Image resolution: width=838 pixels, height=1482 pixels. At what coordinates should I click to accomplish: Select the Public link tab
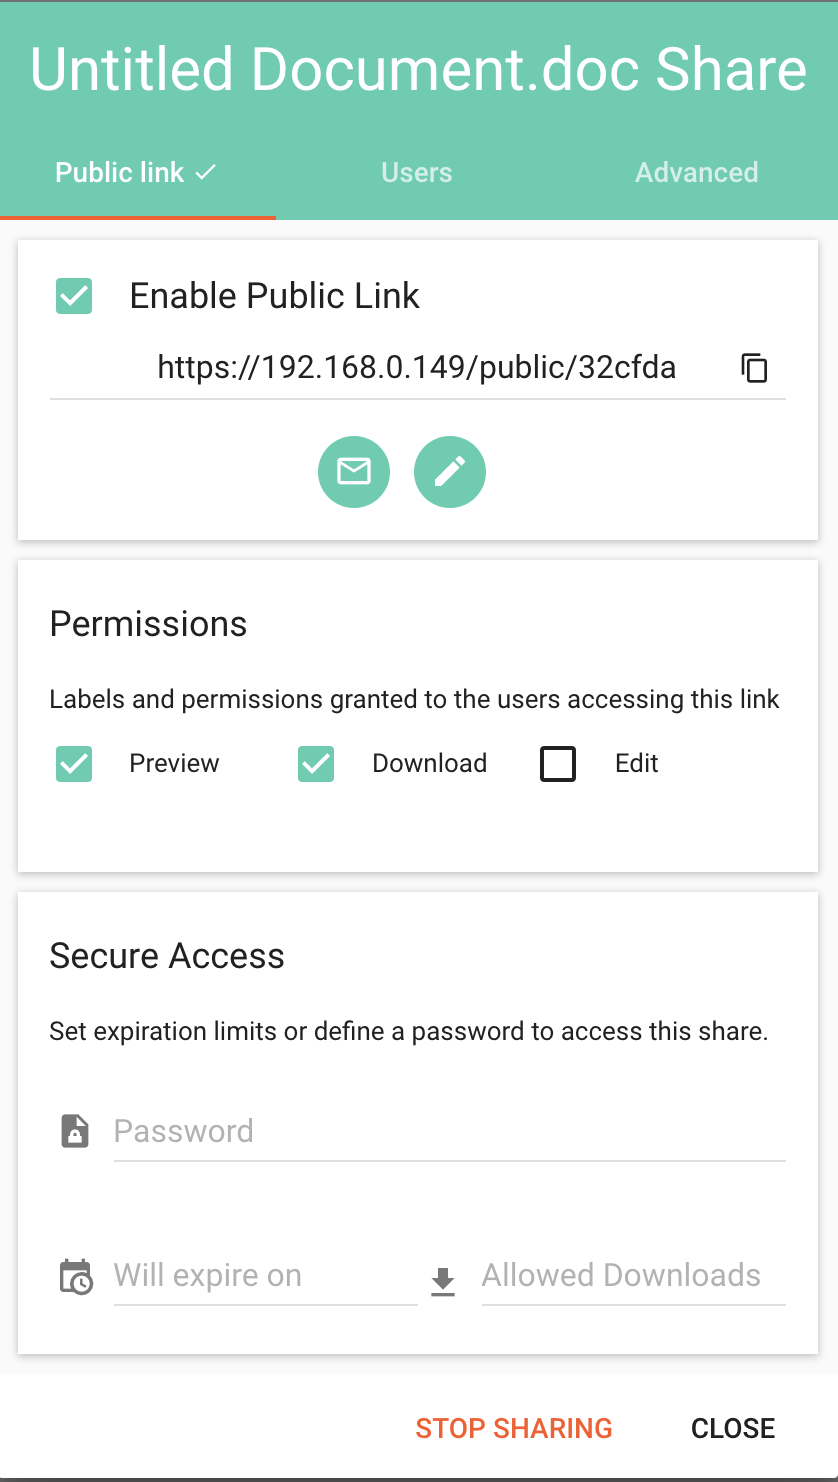tap(138, 172)
